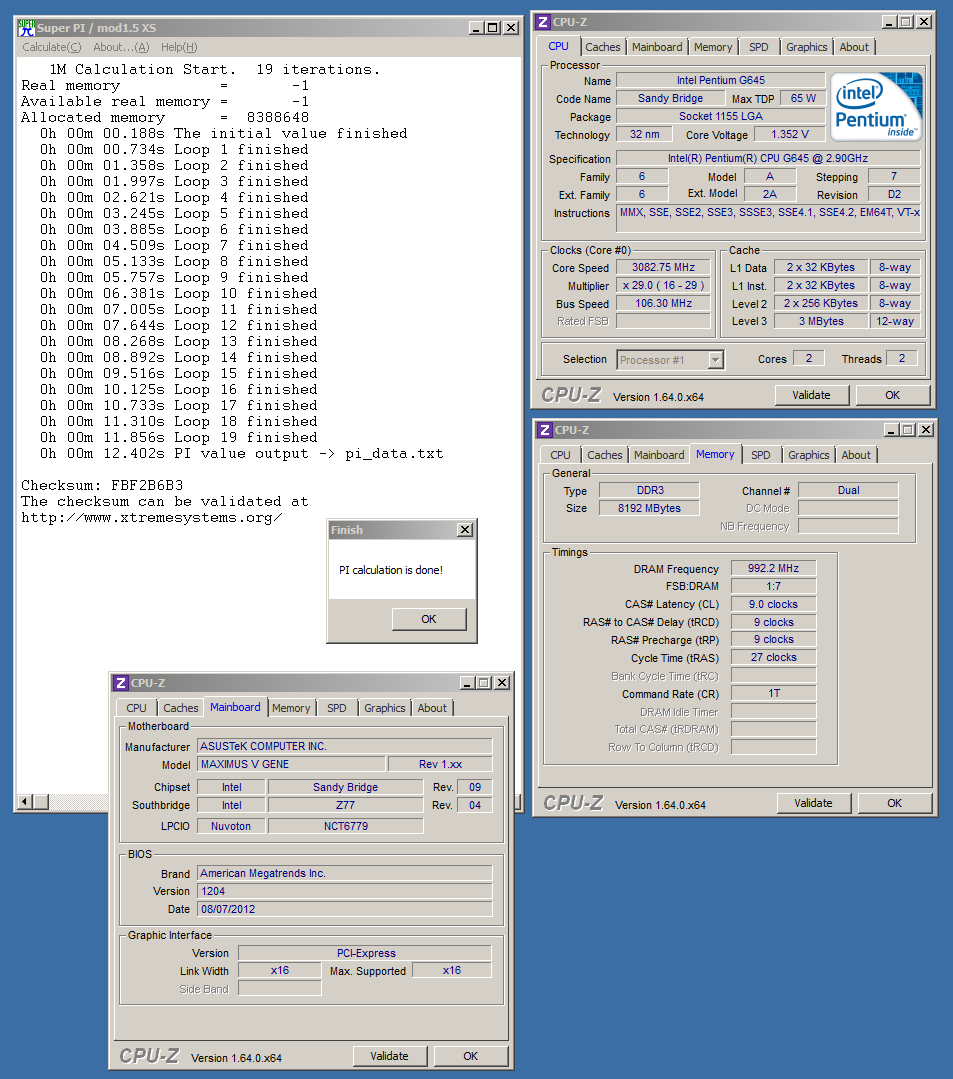Screen dimensions: 953x1079
Task: Click Validate in the top CPU-Z window
Action: tap(811, 396)
